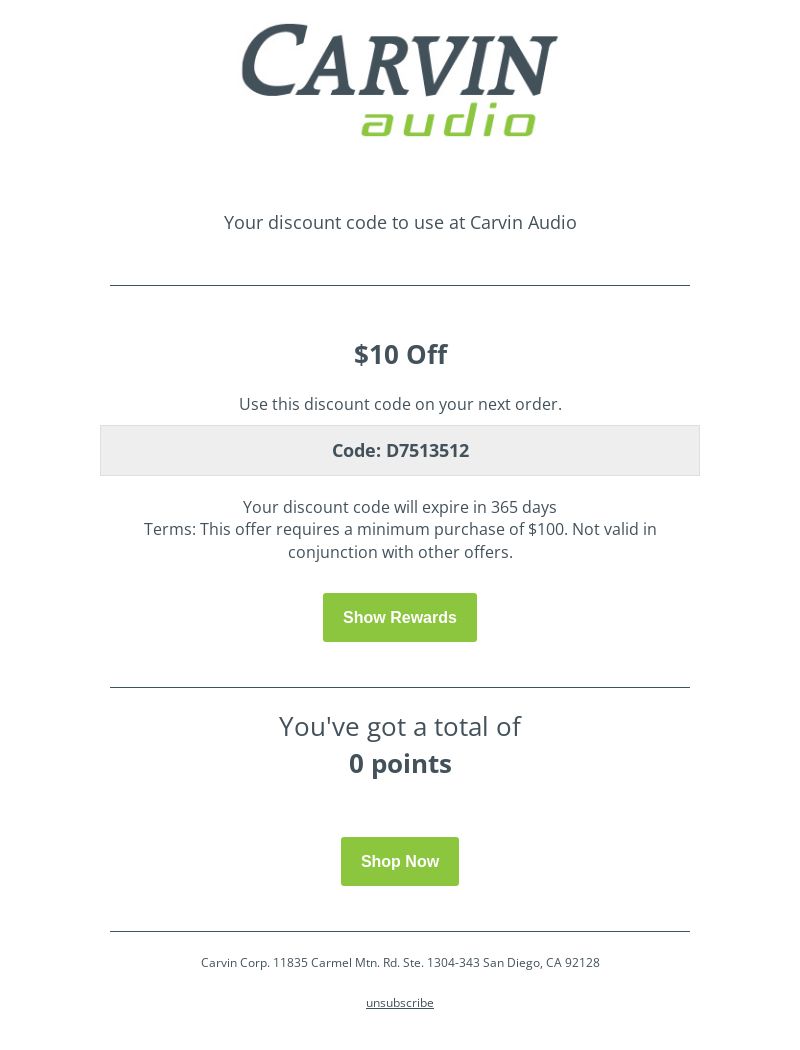Image resolution: width=800 pixels, height=1050 pixels.
Task: Click the Carvin Corp San Diego address
Action: point(400,962)
